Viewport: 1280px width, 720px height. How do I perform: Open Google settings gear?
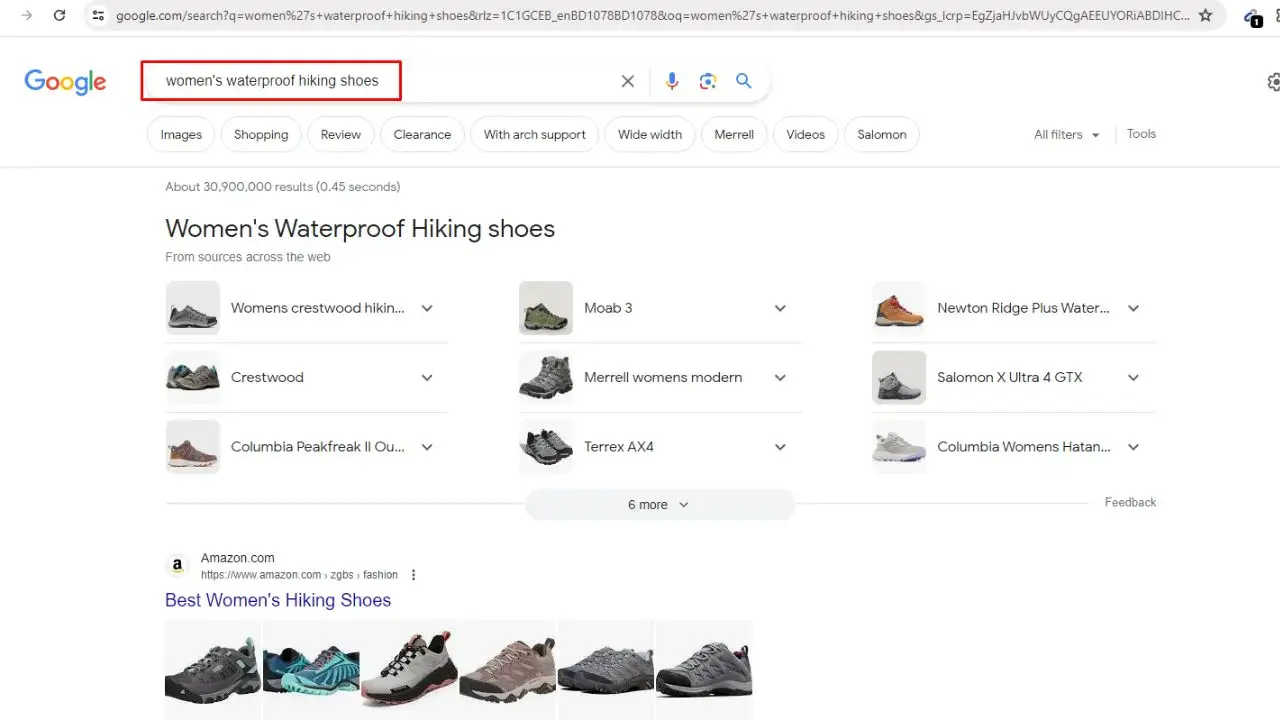[x=1273, y=82]
